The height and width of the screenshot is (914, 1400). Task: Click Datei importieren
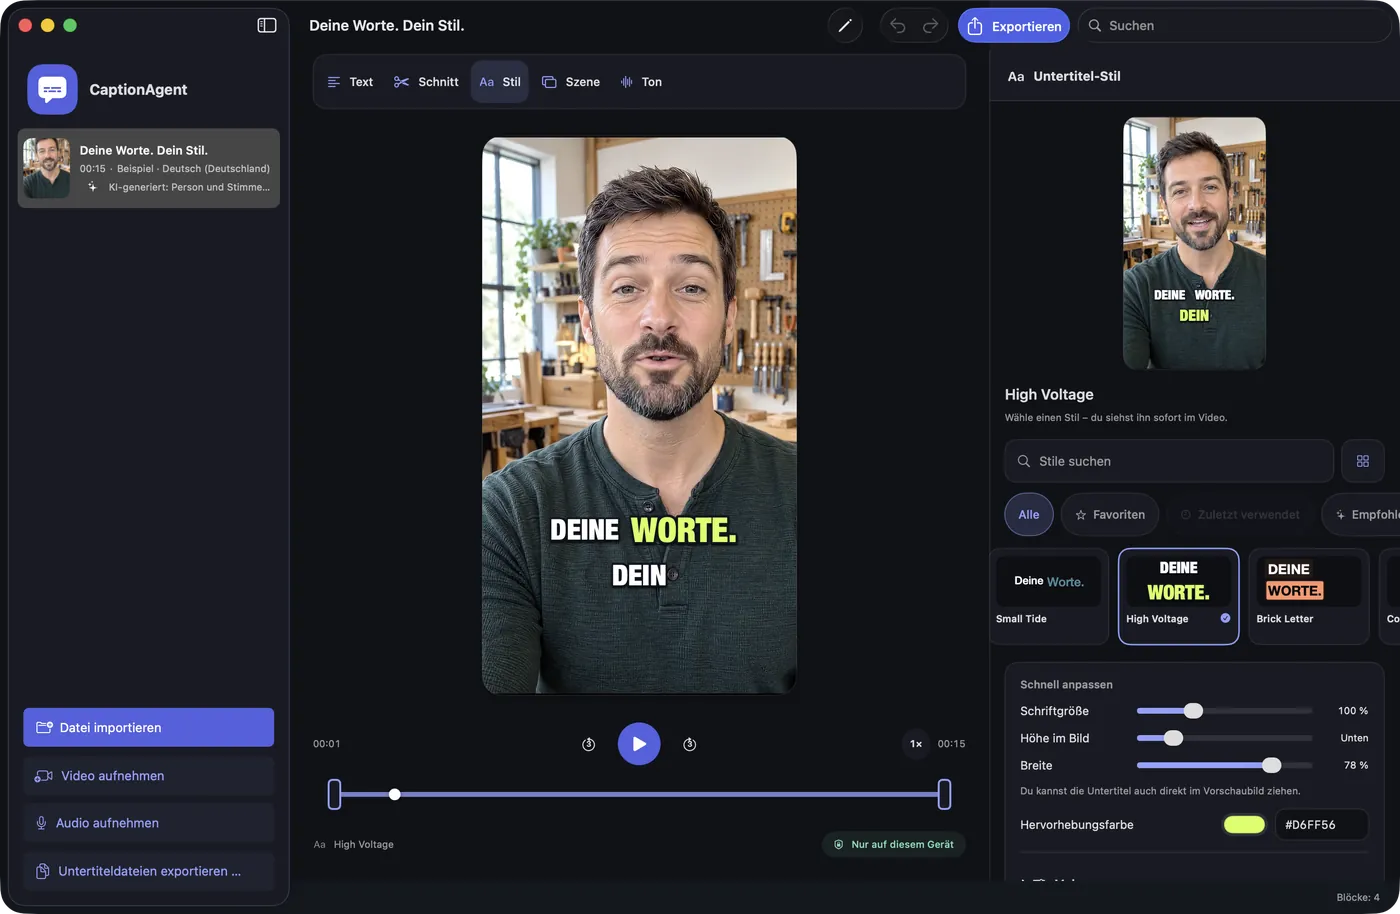(x=149, y=727)
